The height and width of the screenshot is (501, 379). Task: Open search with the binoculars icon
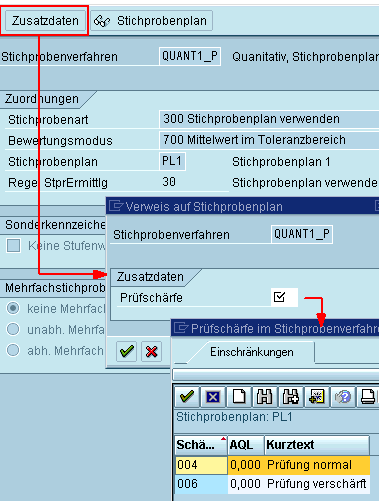265,397
